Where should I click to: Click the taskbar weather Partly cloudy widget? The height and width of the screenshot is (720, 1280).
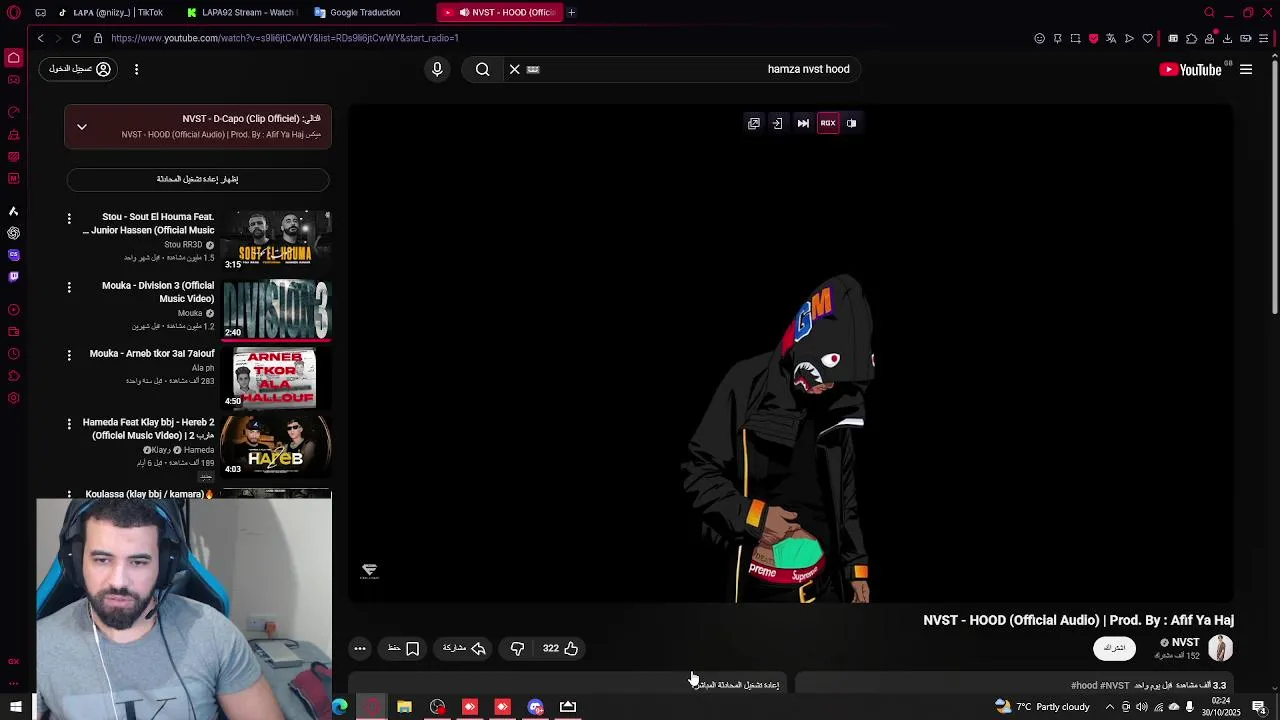coord(1043,707)
